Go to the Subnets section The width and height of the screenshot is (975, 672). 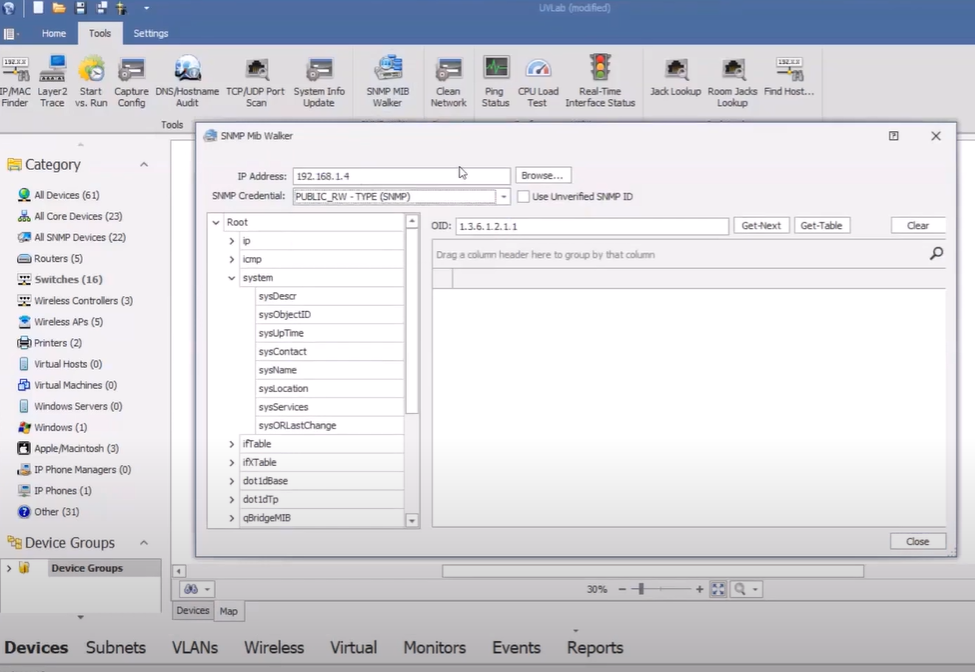(116, 647)
